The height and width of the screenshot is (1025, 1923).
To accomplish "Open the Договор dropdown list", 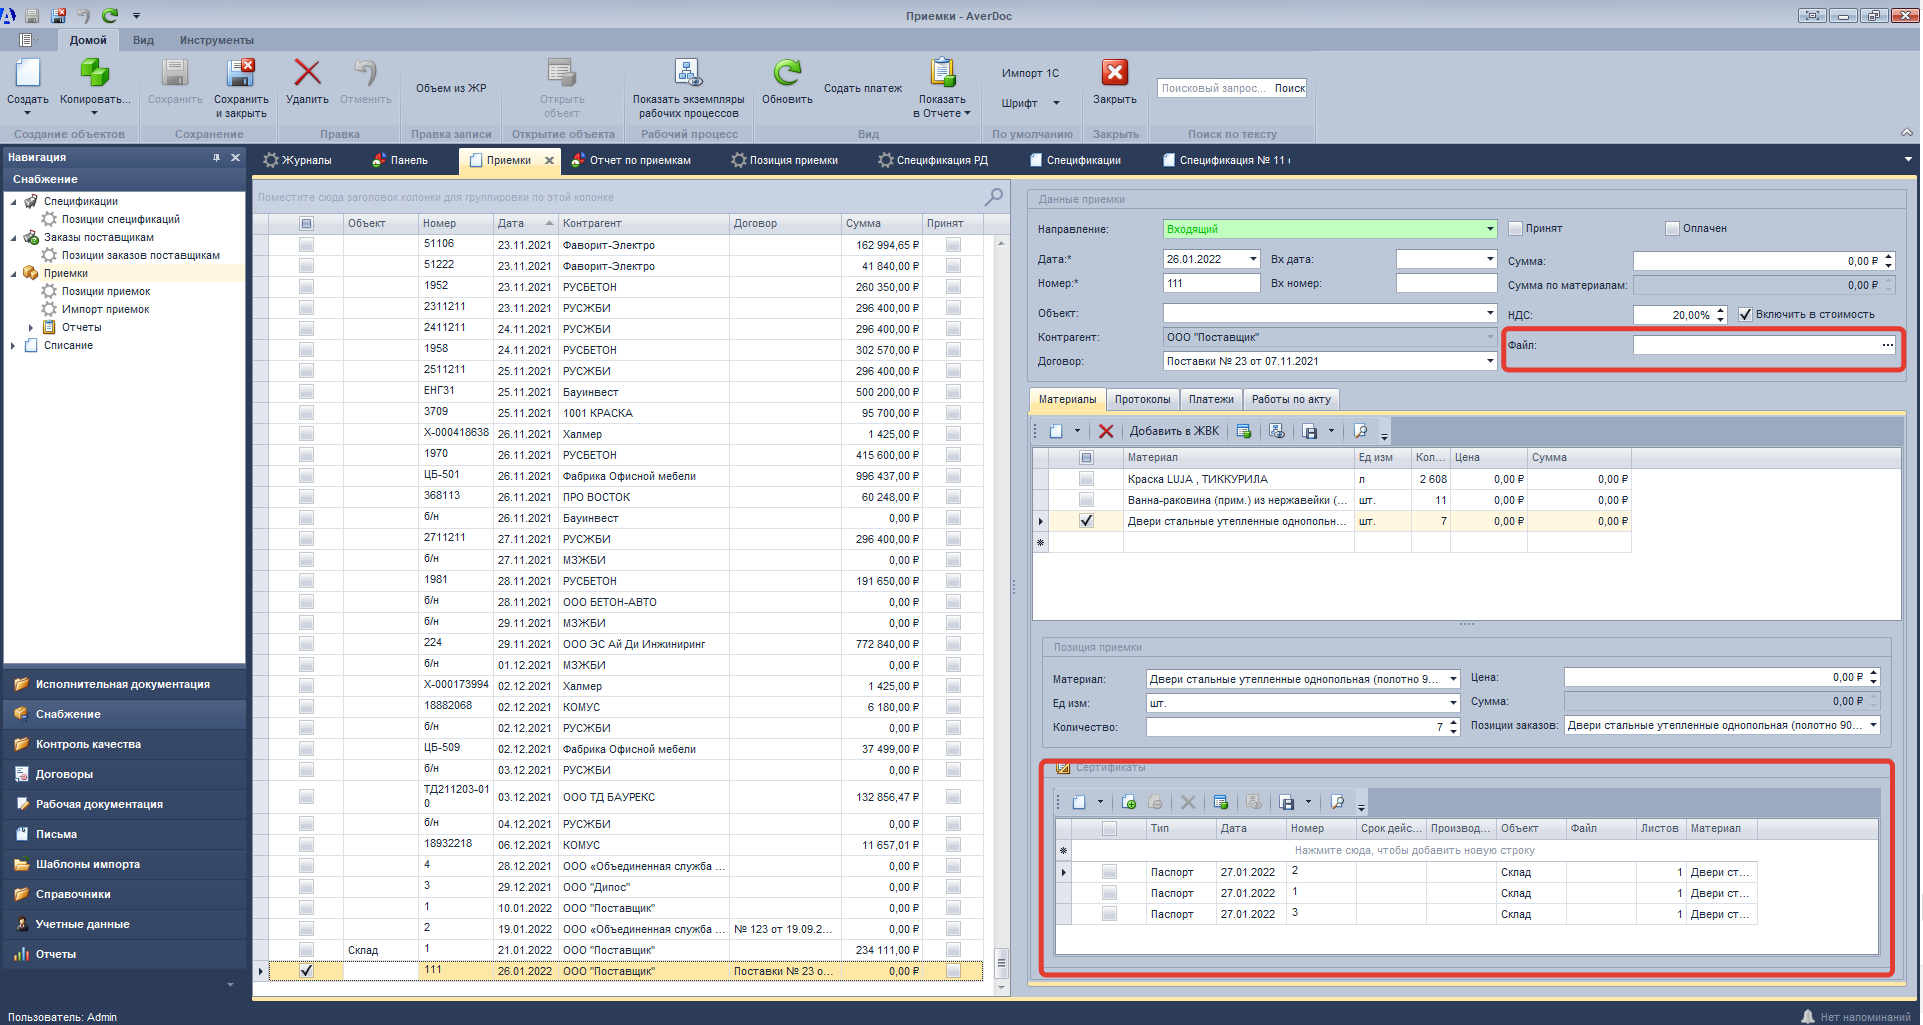I will (x=1489, y=362).
